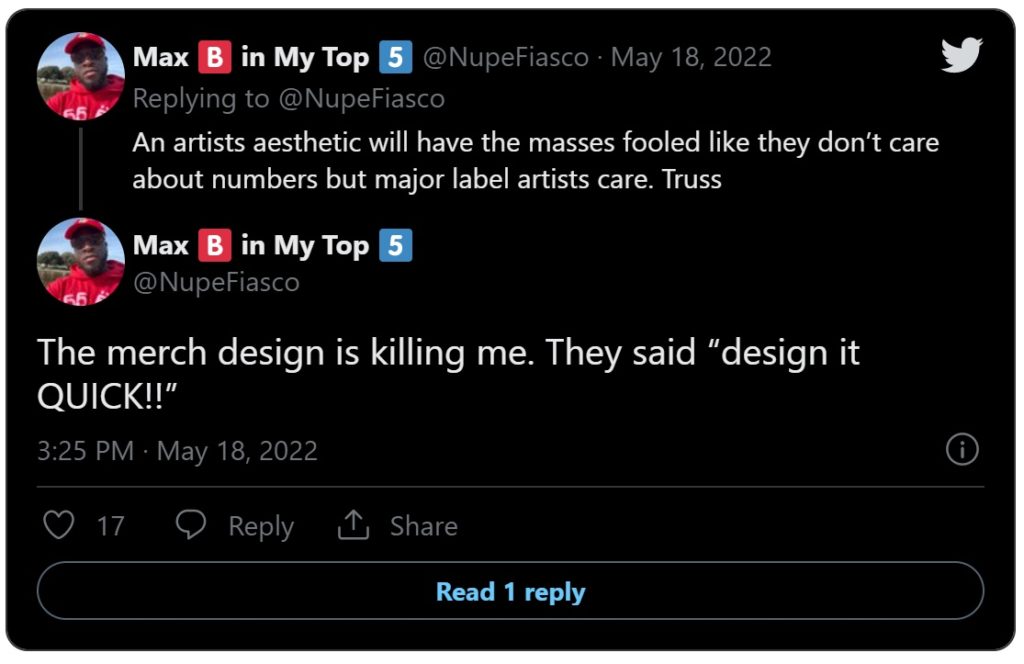Open the May 18, 2022 date link
Viewport: 1024px width, 664px height.
[x=691, y=58]
